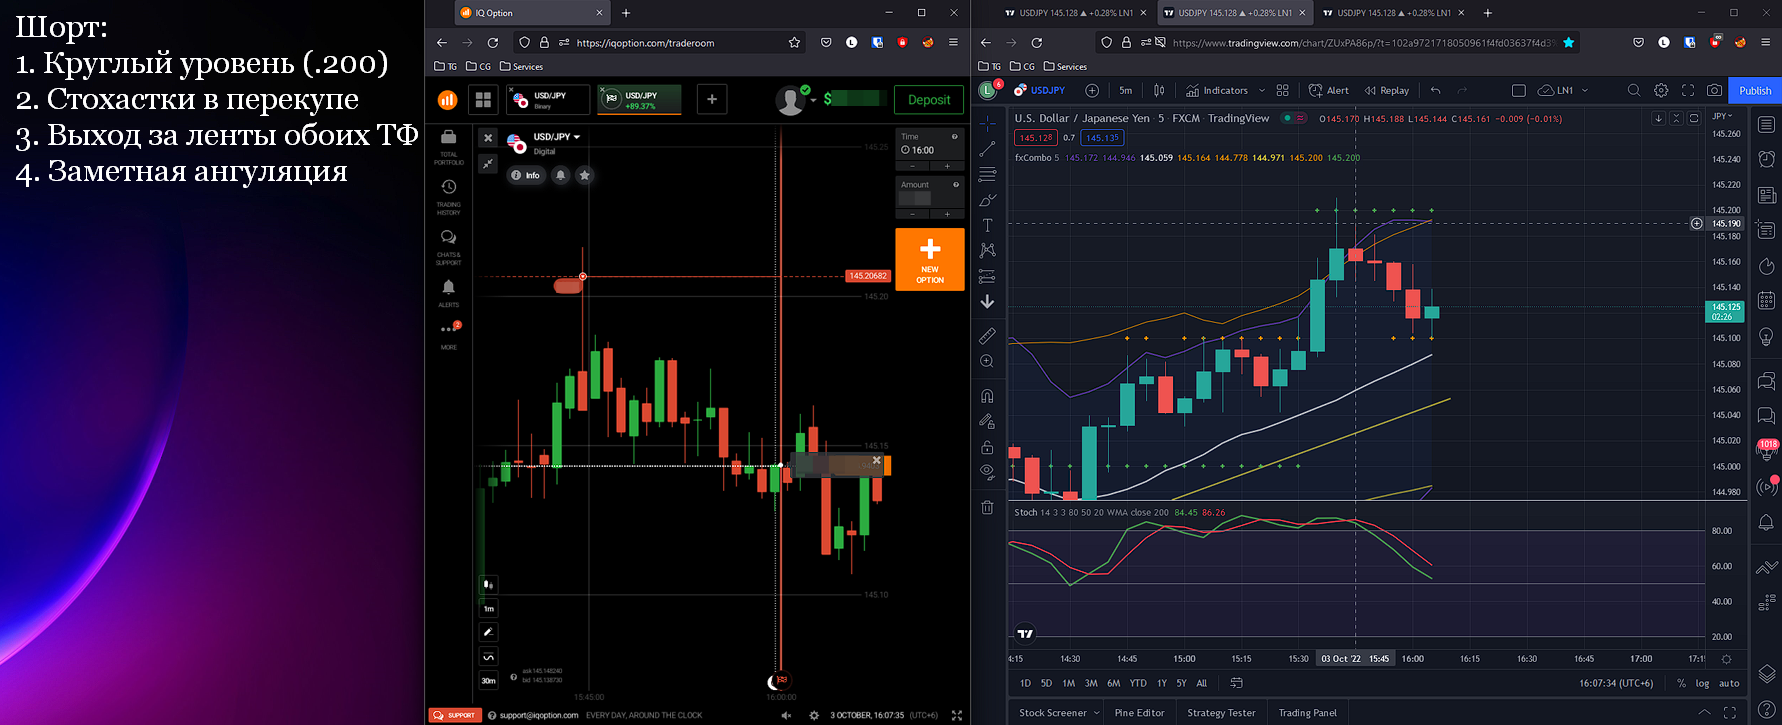1782x725 pixels.
Task: Open the Trading Panel tab
Action: coord(1307,713)
